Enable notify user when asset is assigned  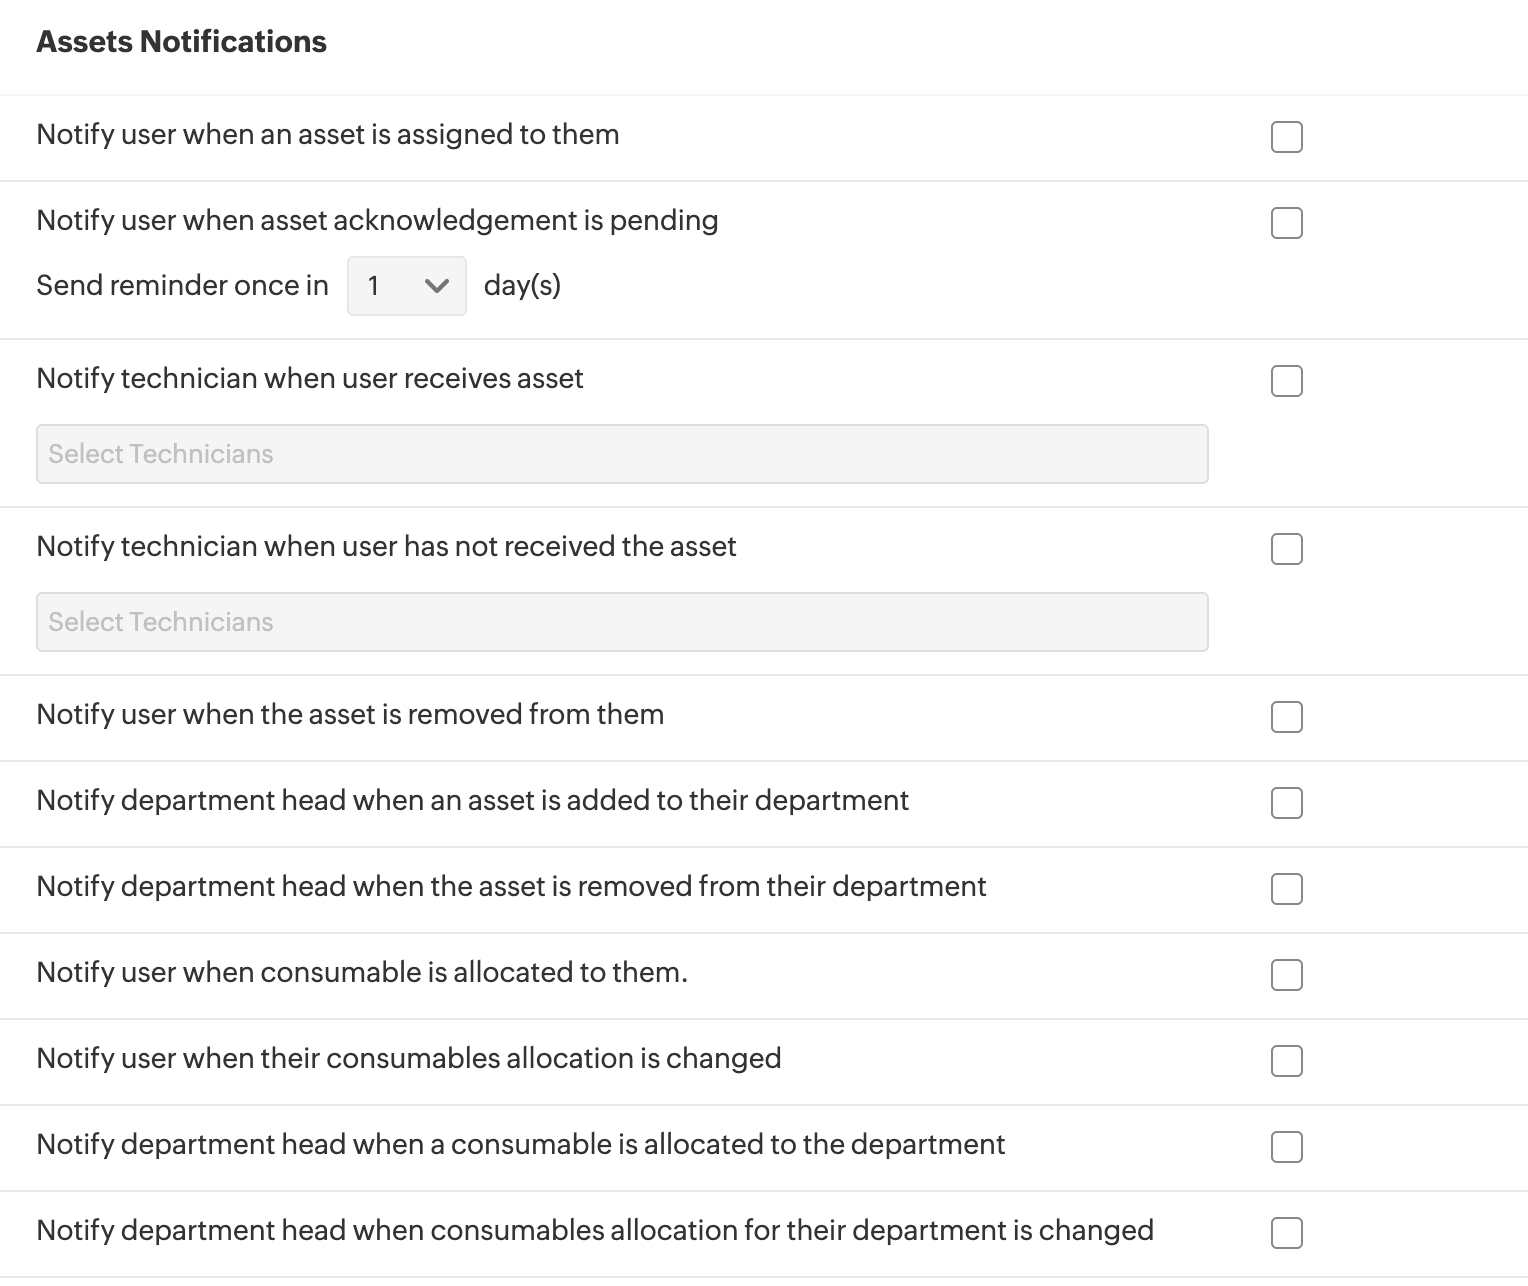click(1286, 137)
